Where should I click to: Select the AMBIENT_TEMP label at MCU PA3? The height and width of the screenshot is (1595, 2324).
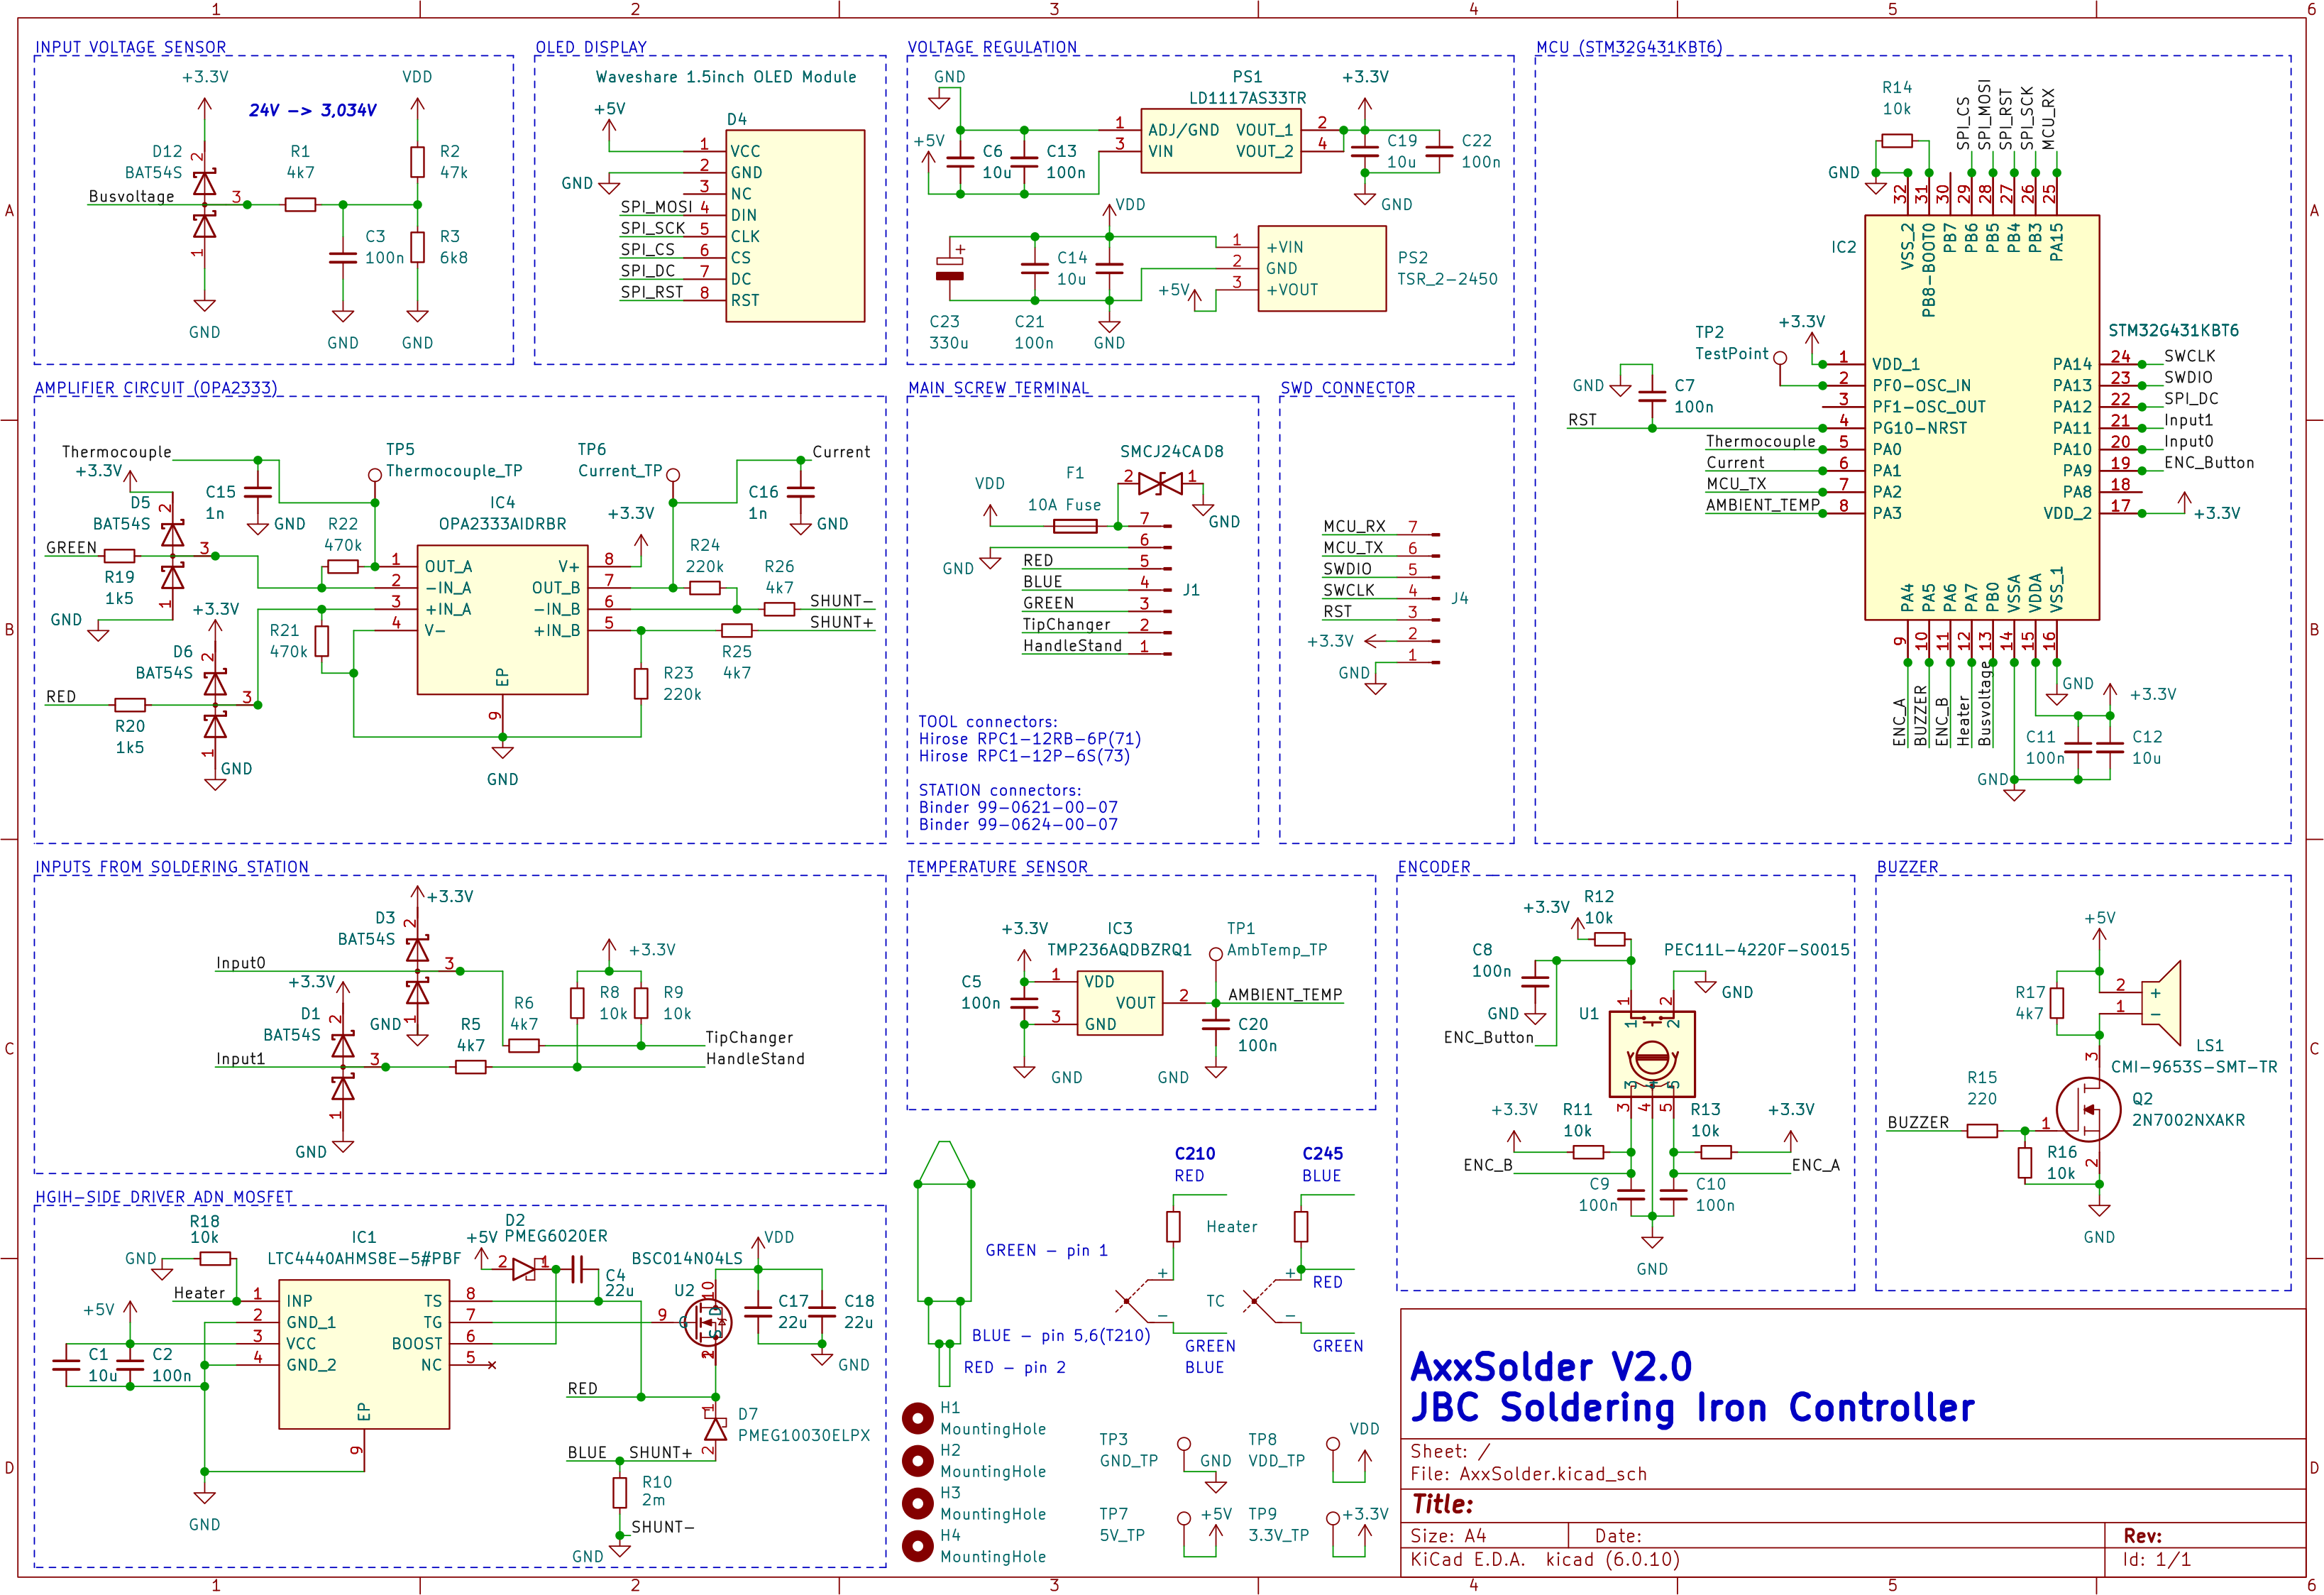[x=1762, y=505]
